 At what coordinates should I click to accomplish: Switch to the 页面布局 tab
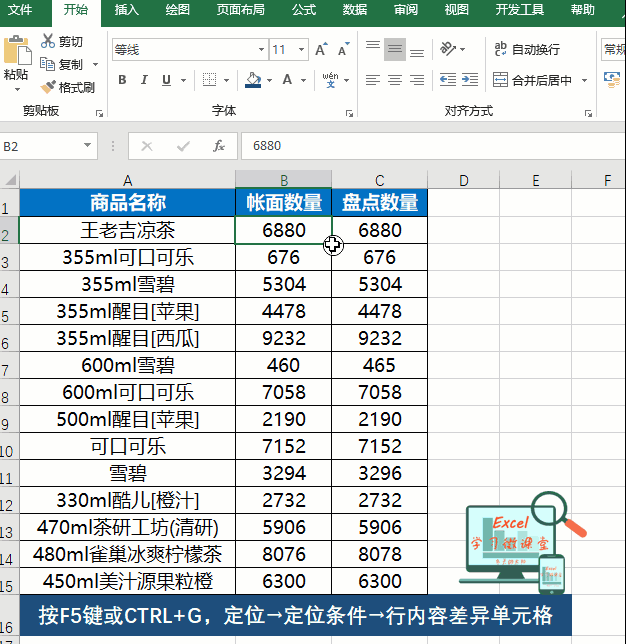[x=241, y=9]
